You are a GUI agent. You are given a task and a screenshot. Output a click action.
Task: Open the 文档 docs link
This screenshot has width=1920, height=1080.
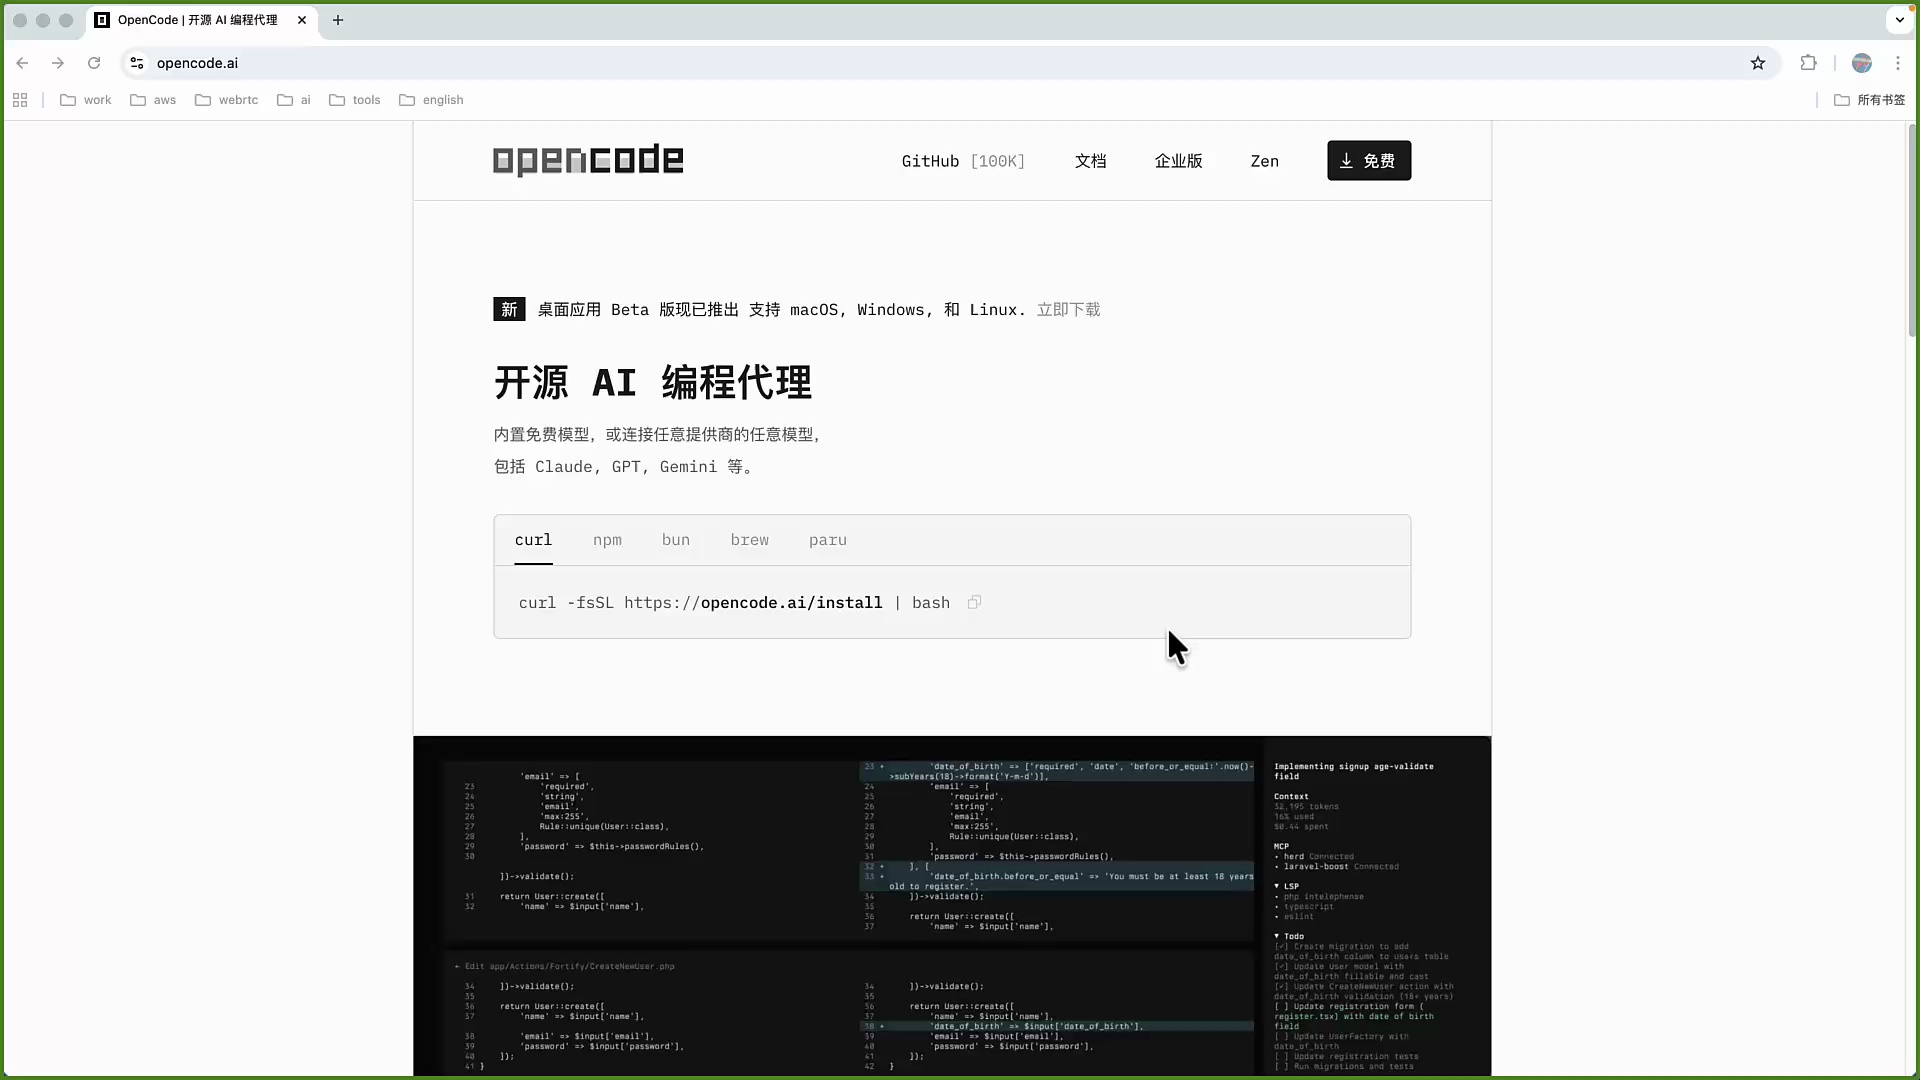[x=1090, y=161]
